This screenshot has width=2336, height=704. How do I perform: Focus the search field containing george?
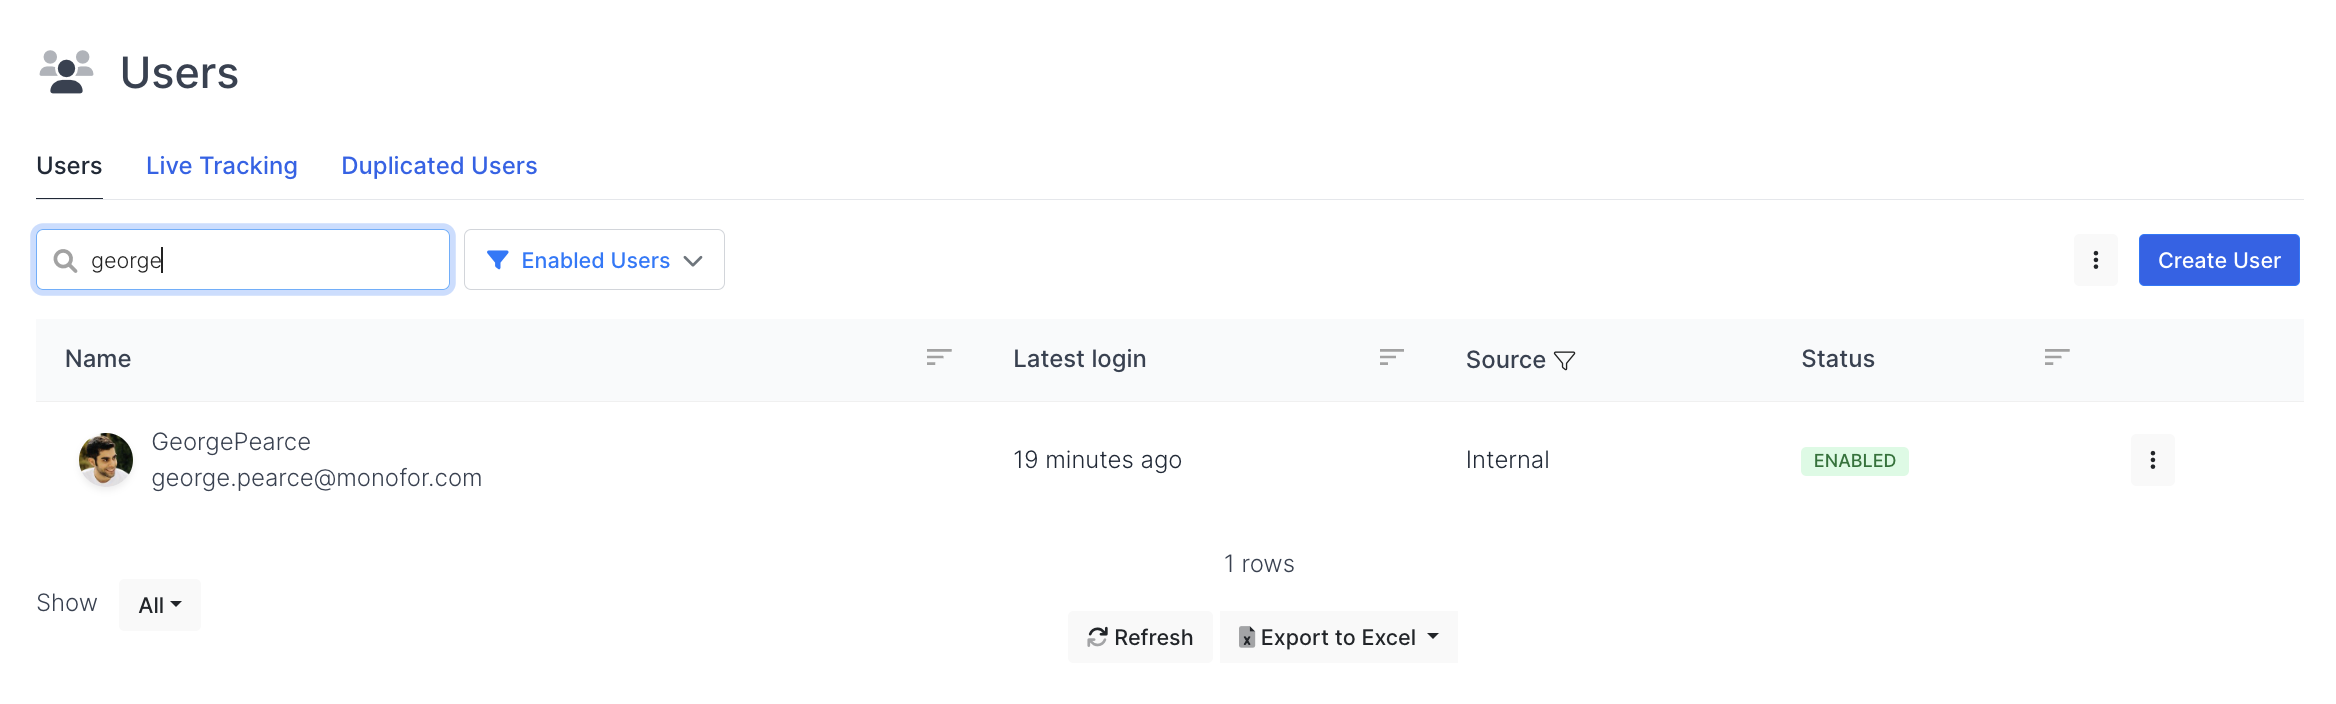[260, 261]
